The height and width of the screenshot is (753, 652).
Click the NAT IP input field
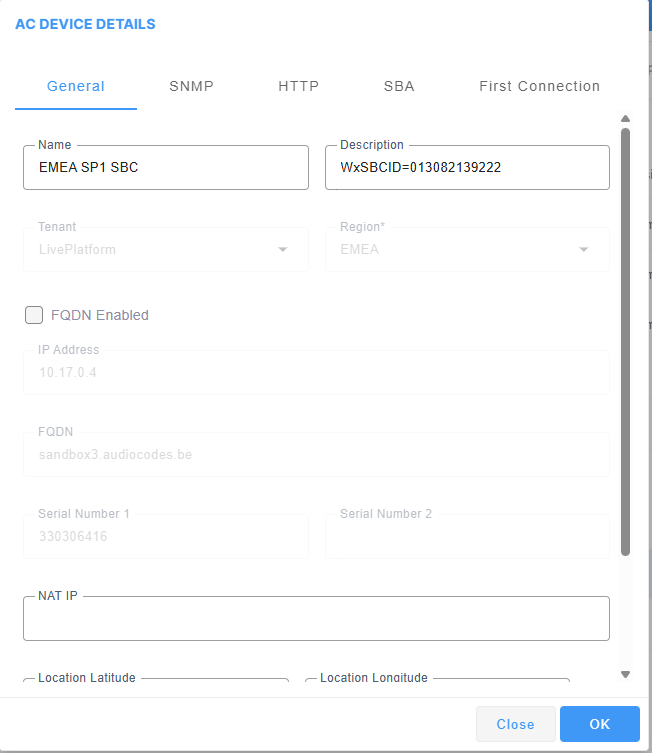316,619
